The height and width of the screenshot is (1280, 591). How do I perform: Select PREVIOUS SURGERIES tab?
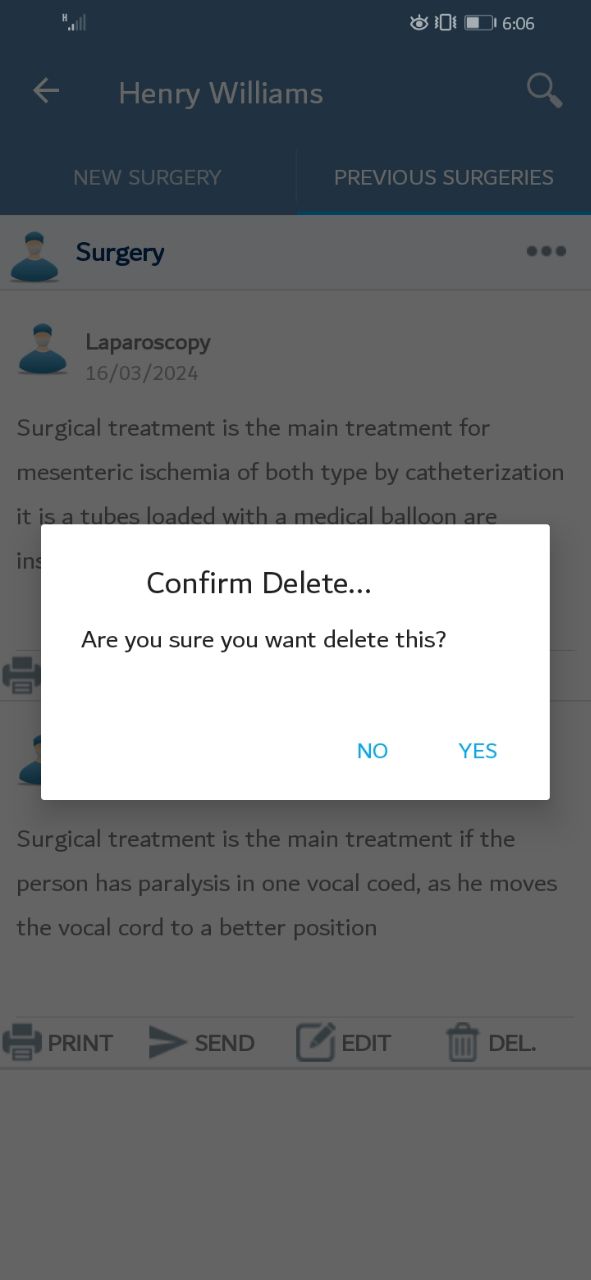pyautogui.click(x=443, y=178)
